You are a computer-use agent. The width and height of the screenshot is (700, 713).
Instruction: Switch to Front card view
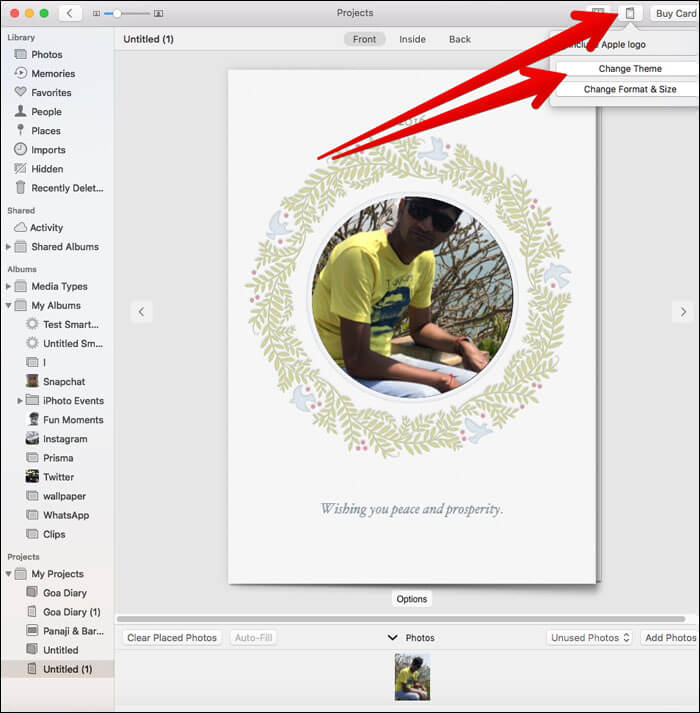coord(364,39)
